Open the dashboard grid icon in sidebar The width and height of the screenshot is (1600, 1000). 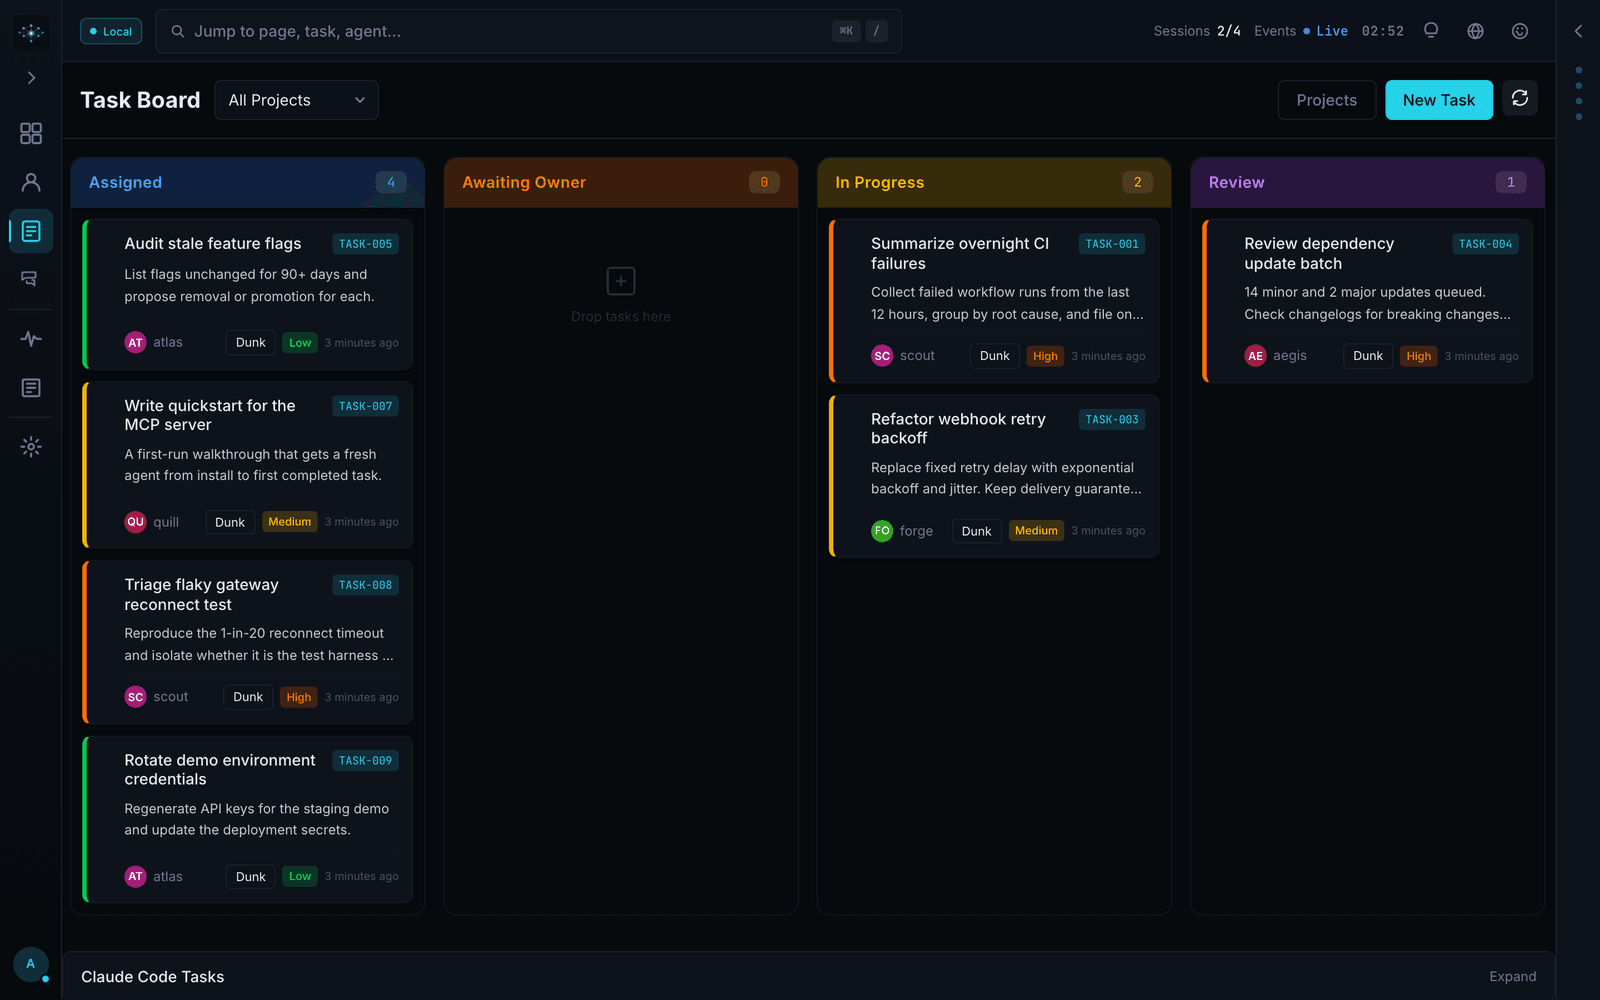(x=31, y=133)
